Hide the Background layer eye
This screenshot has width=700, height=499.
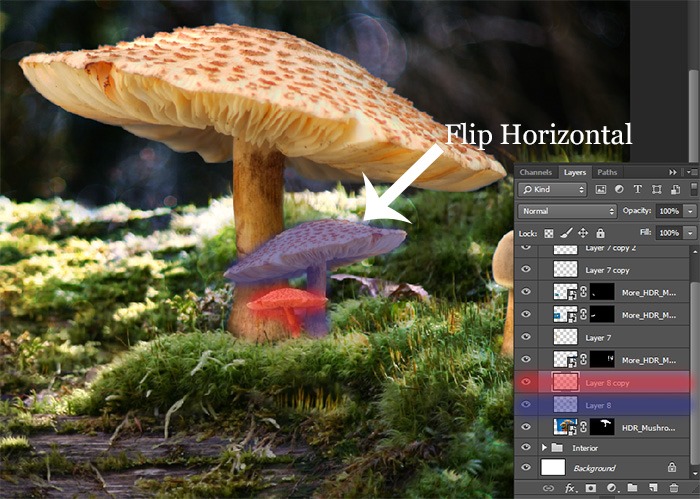click(526, 468)
